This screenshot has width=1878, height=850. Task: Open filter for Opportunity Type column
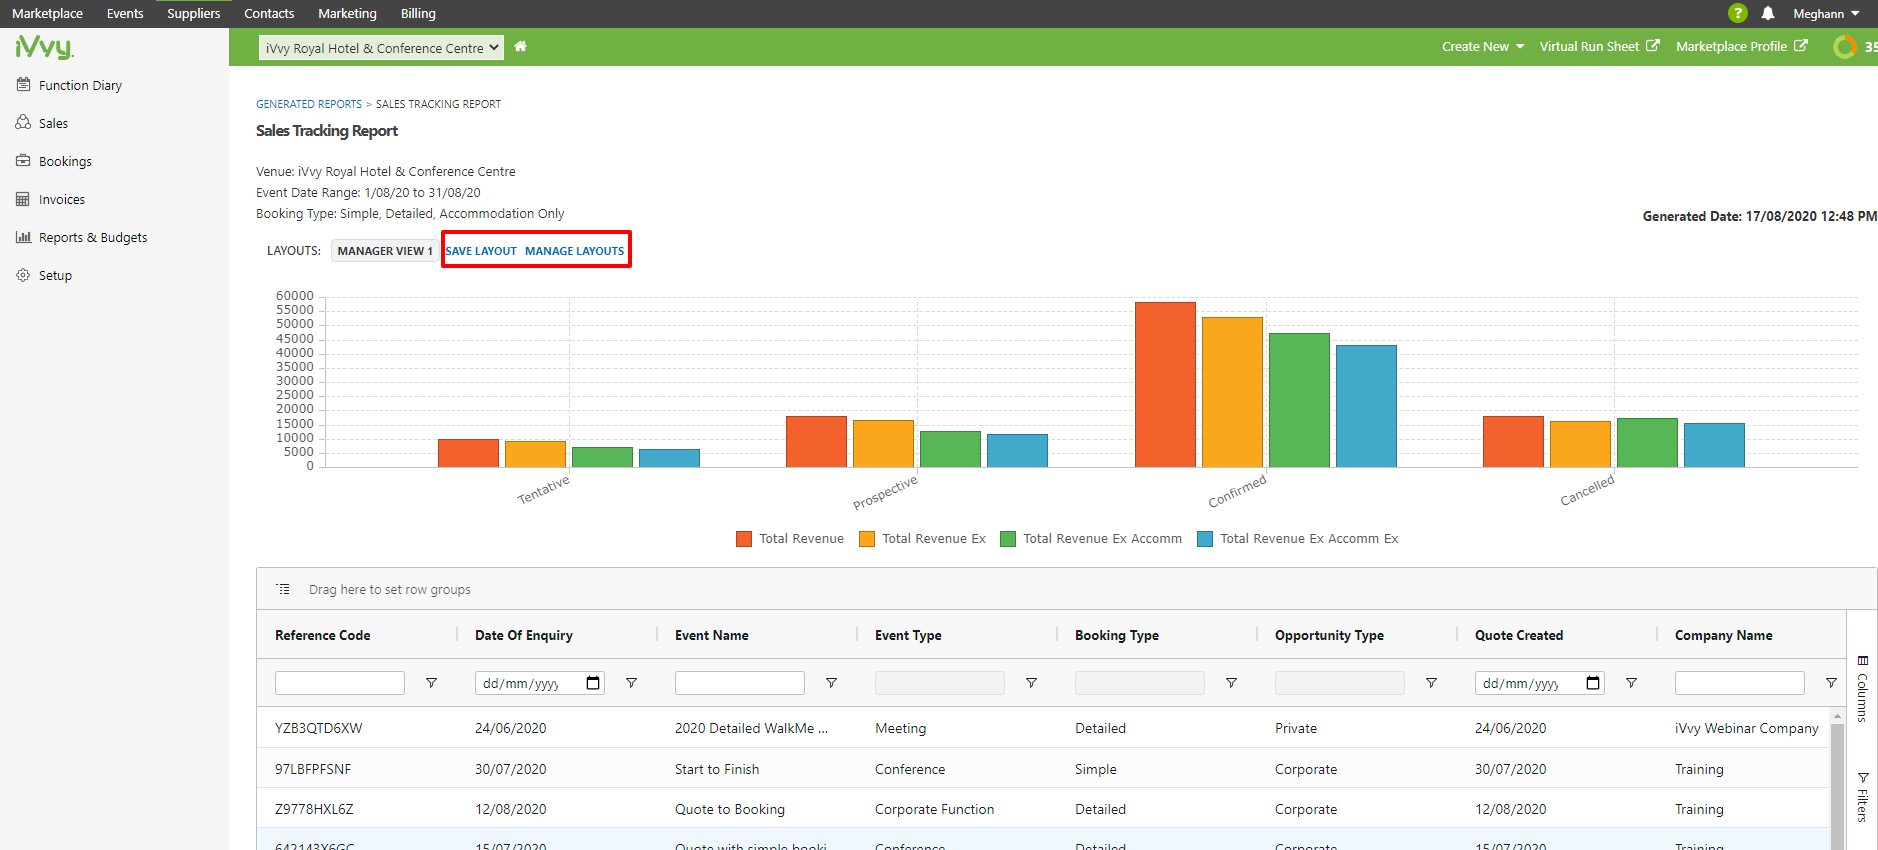click(x=1432, y=683)
